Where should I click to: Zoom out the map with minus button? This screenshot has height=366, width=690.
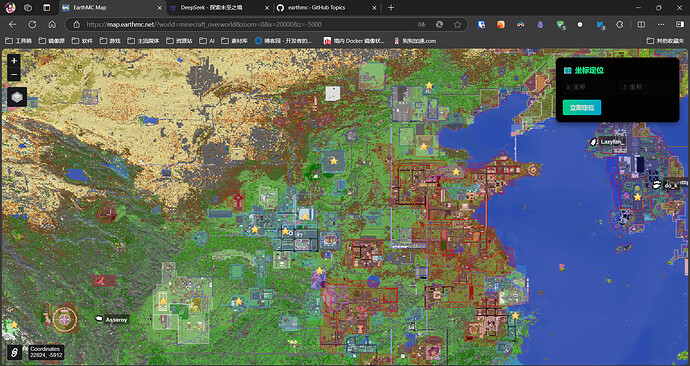[x=14, y=75]
